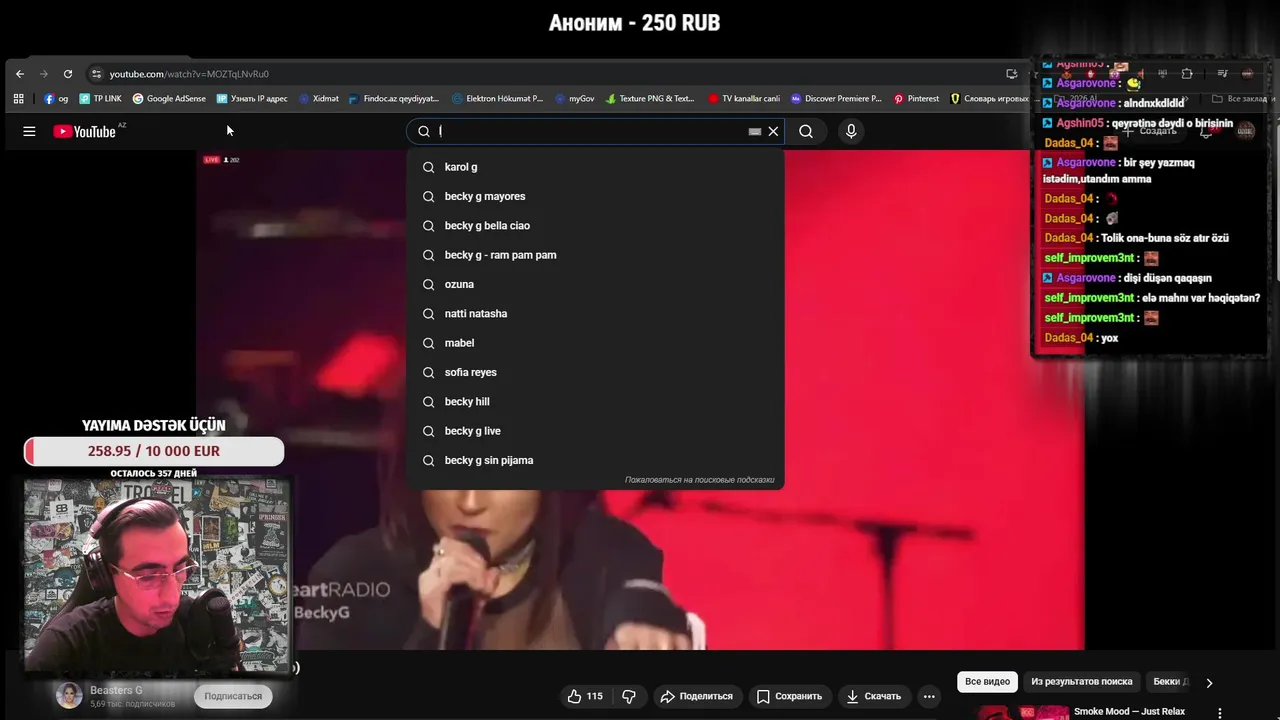The height and width of the screenshot is (720, 1280).
Task: Click the Поделиться share button
Action: [x=697, y=696]
